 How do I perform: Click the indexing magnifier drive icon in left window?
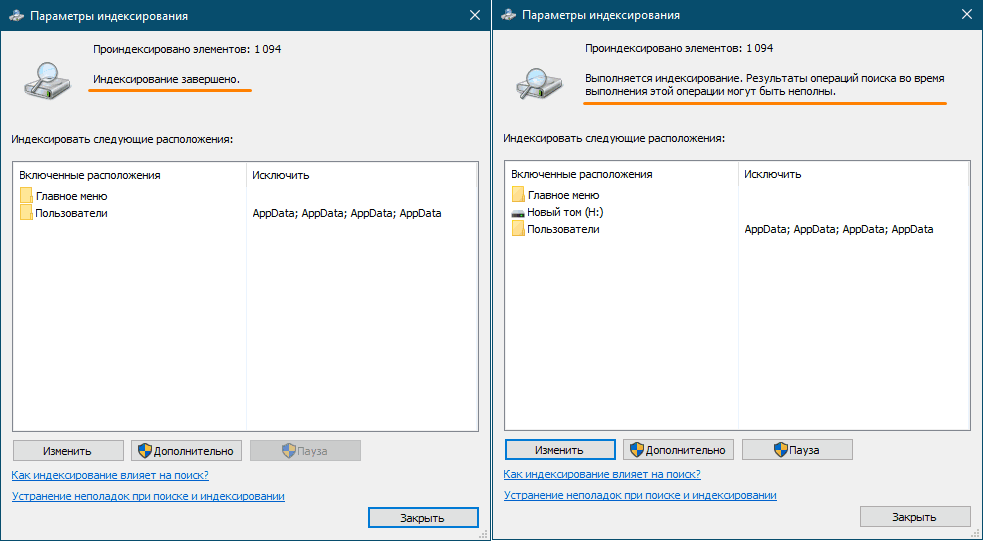pyautogui.click(x=48, y=80)
